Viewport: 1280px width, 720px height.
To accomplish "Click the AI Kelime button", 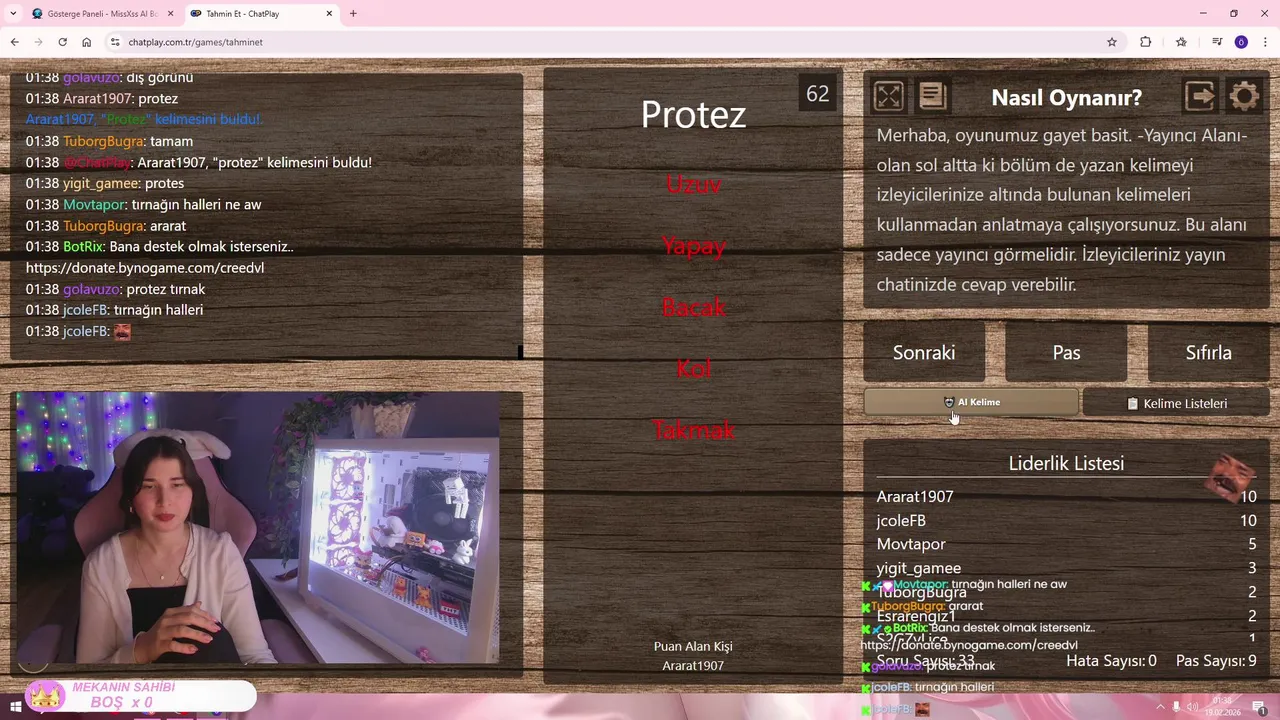I will pos(971,402).
